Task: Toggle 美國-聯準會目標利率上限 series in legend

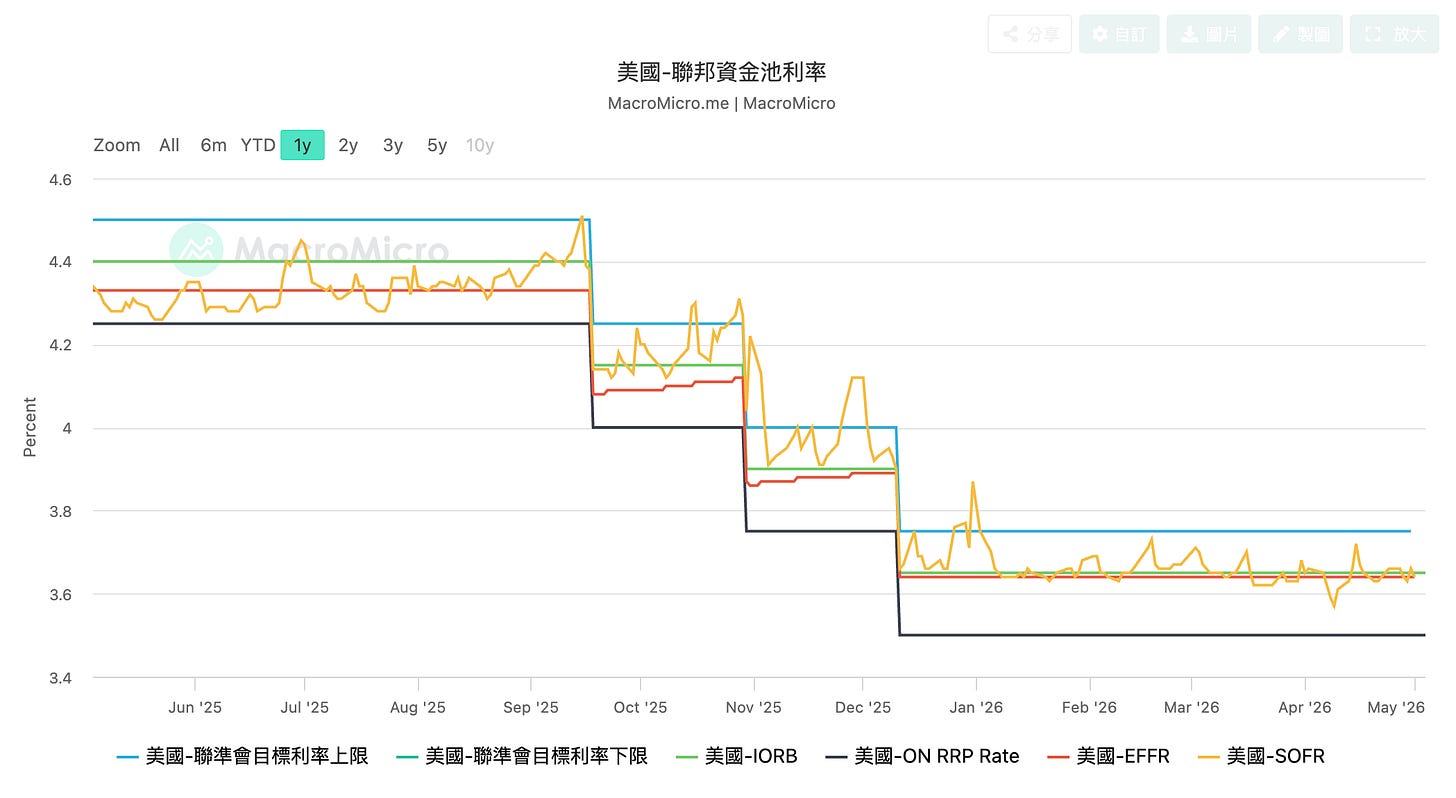Action: pyautogui.click(x=243, y=757)
